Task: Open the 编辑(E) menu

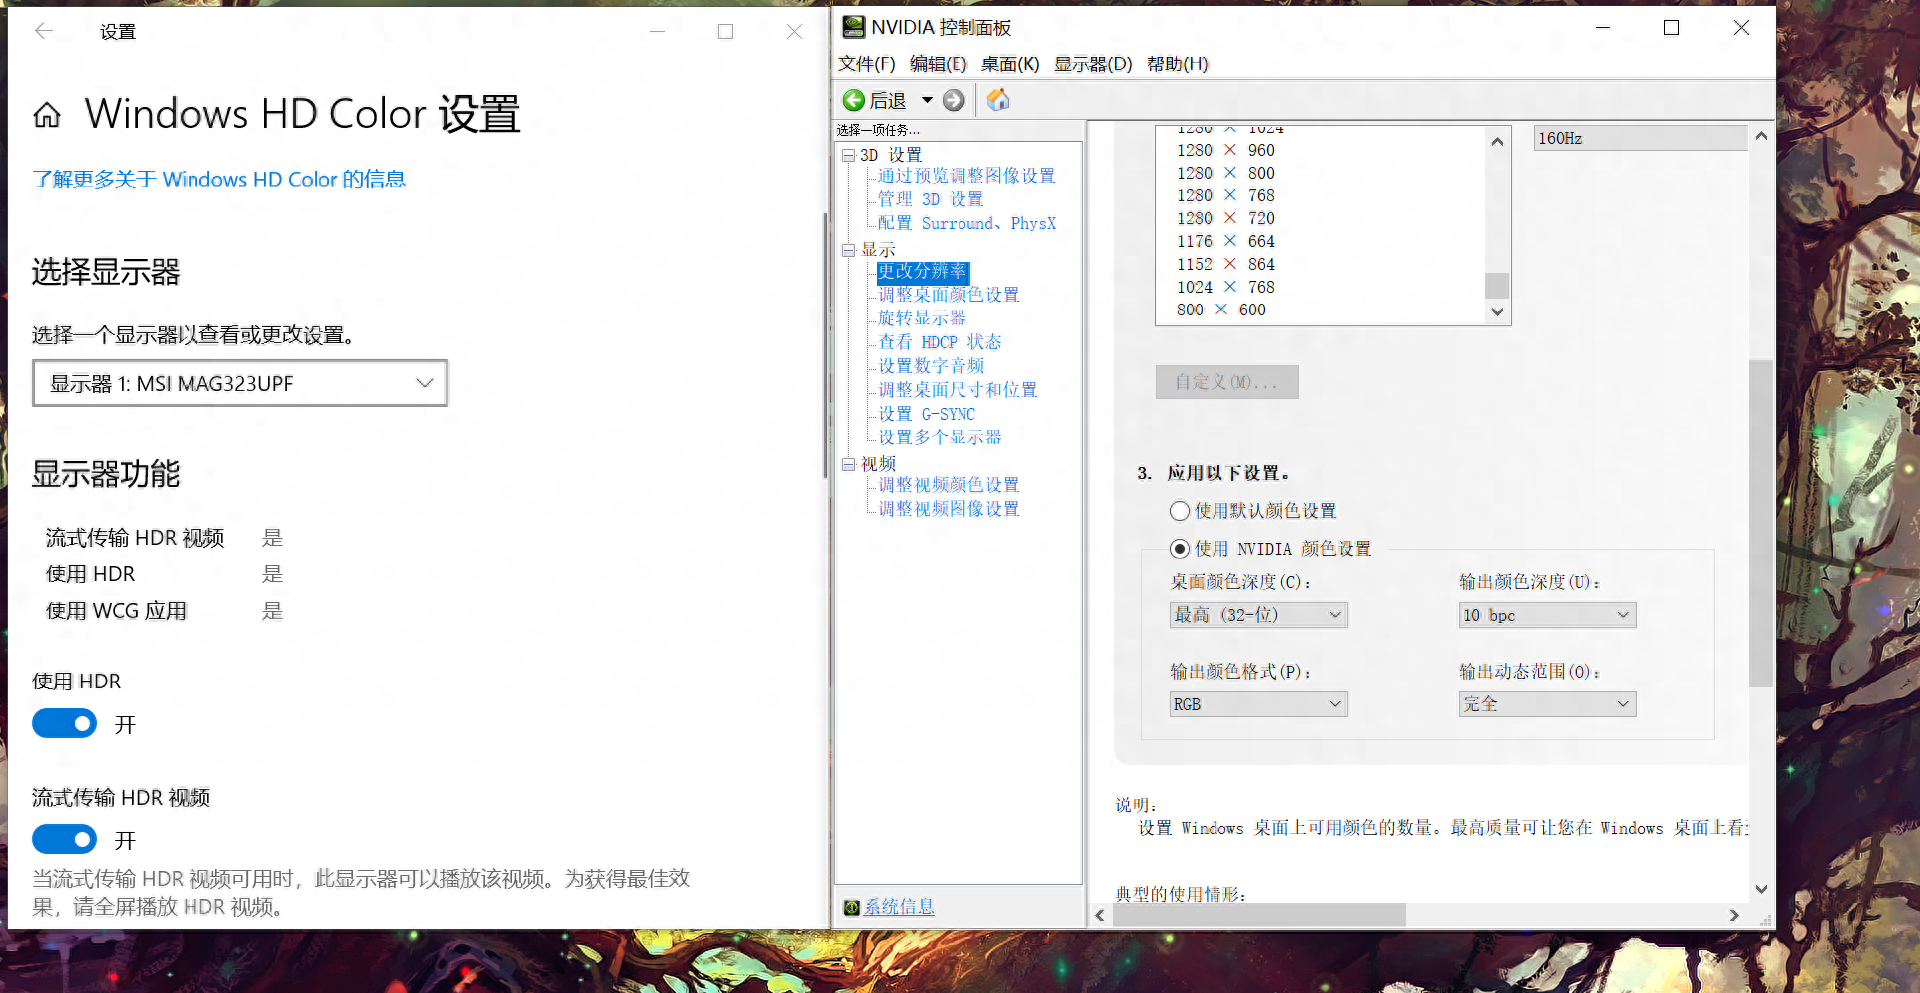Action: click(938, 64)
